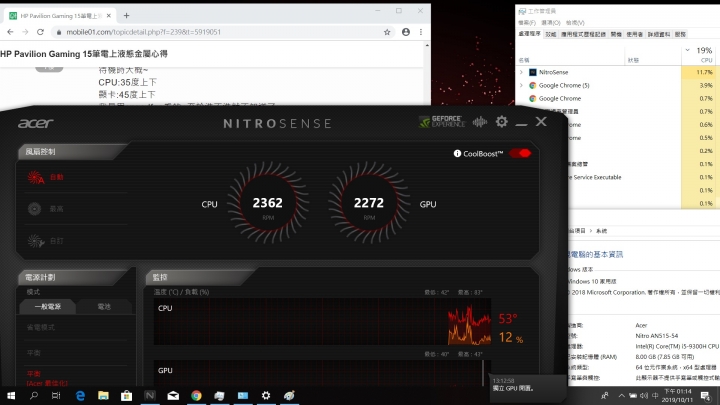Switch to NitroSense on the taskbar
720x405 pixels.
(150, 395)
